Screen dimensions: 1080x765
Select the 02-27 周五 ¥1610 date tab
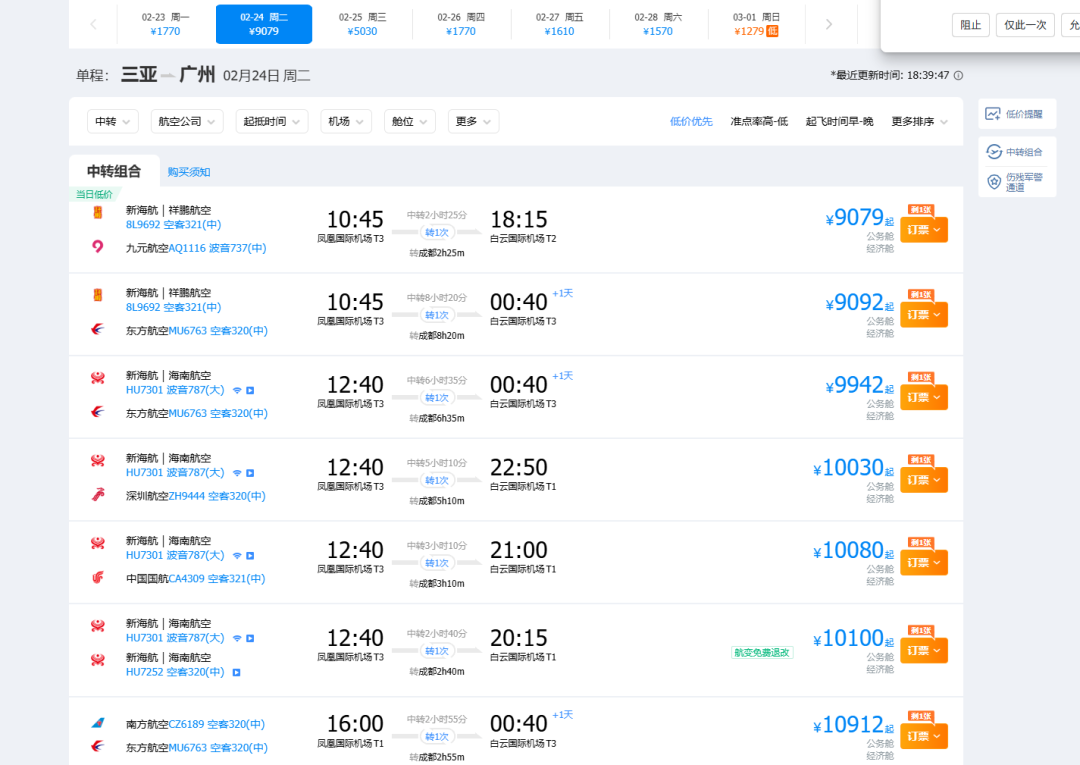coord(559,24)
